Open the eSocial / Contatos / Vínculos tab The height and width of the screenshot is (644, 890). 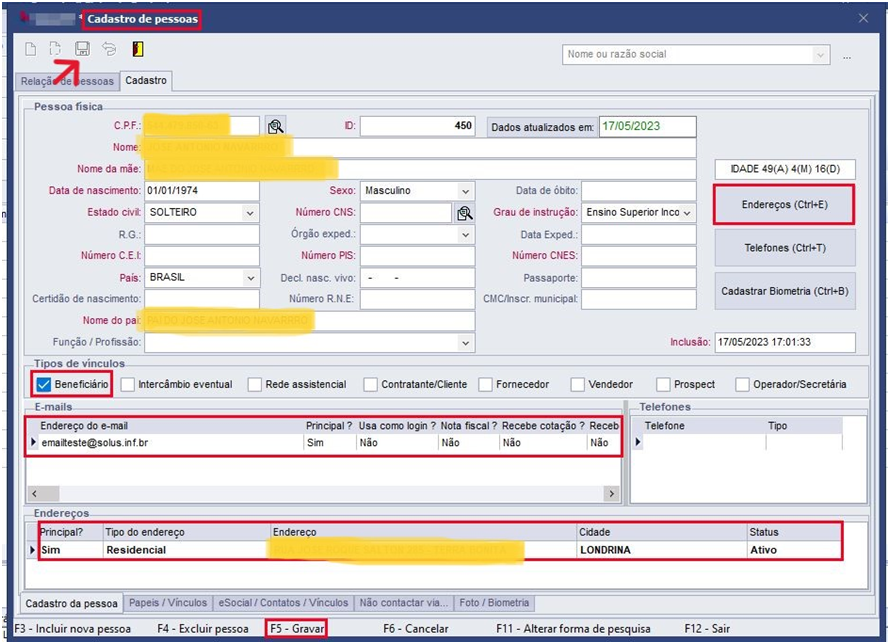(x=283, y=603)
